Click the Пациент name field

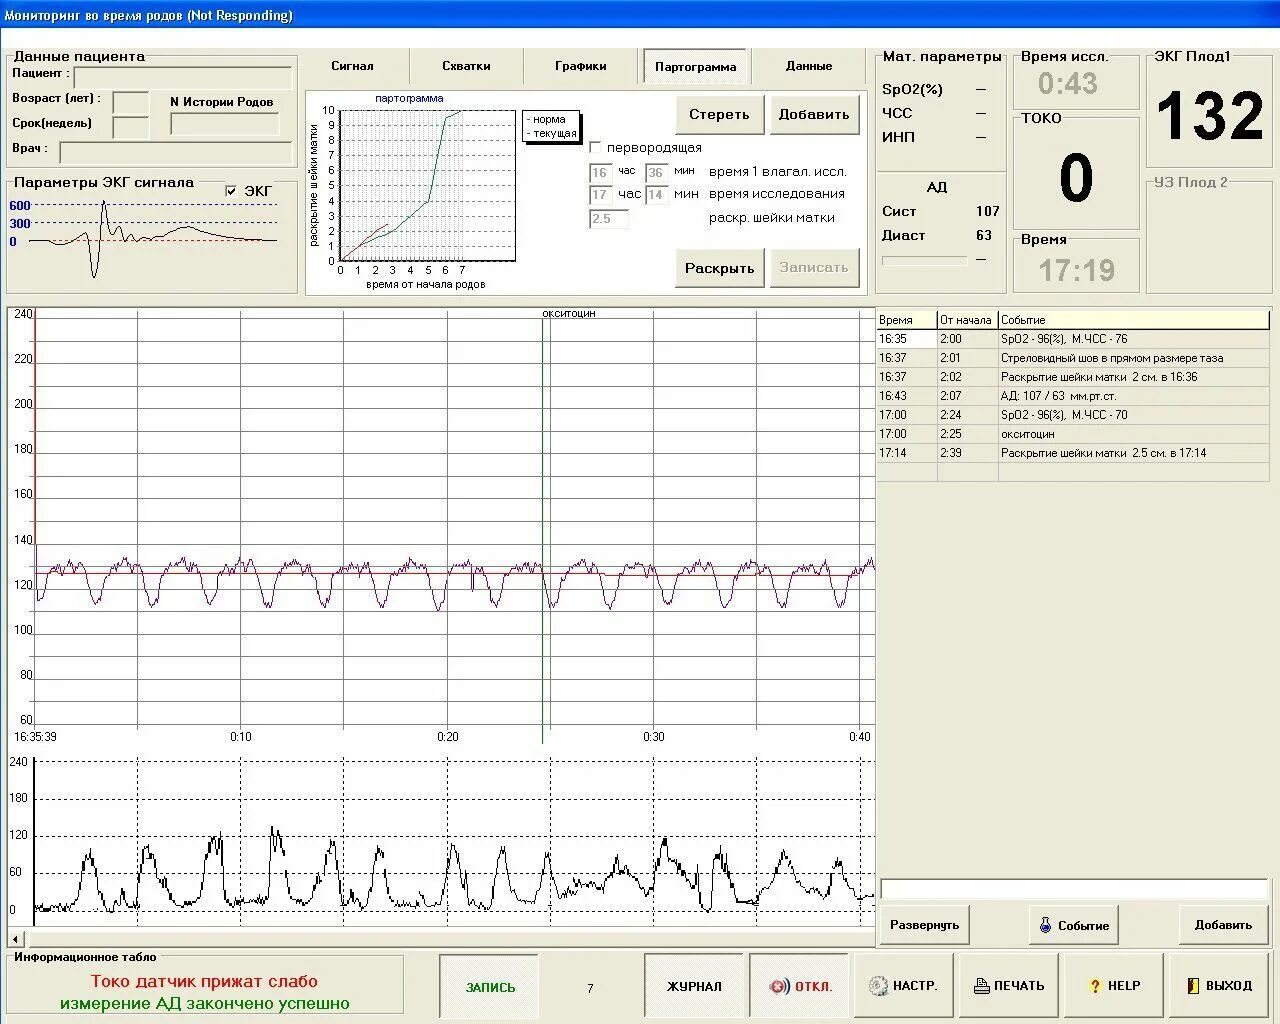coord(183,78)
